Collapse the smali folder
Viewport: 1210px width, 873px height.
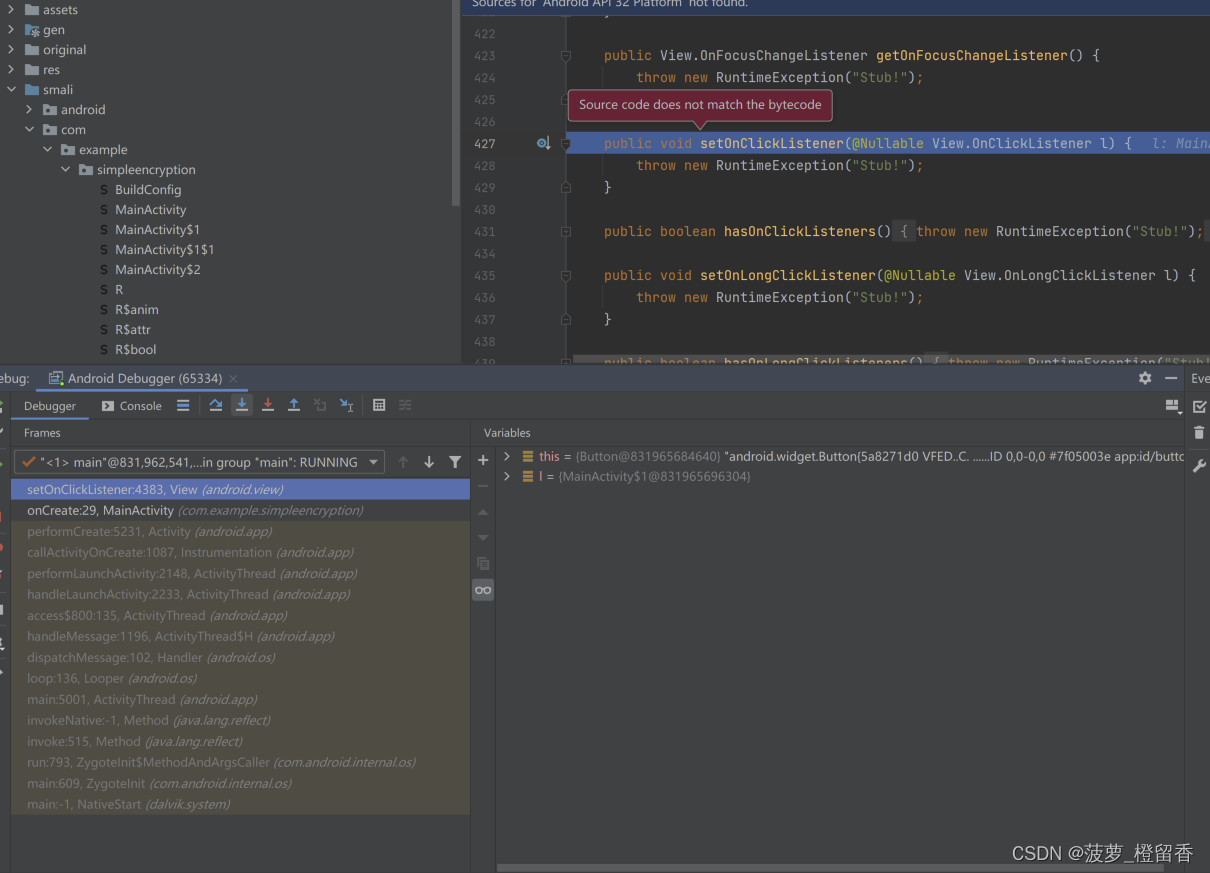point(11,90)
